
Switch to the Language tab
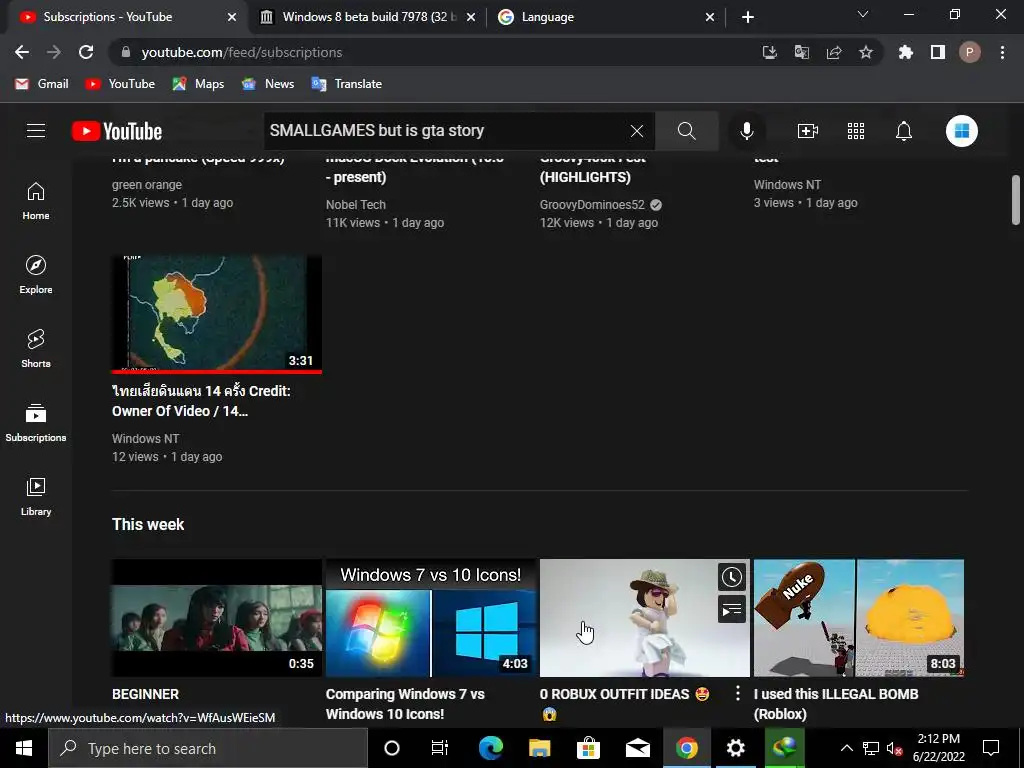pyautogui.click(x=605, y=17)
